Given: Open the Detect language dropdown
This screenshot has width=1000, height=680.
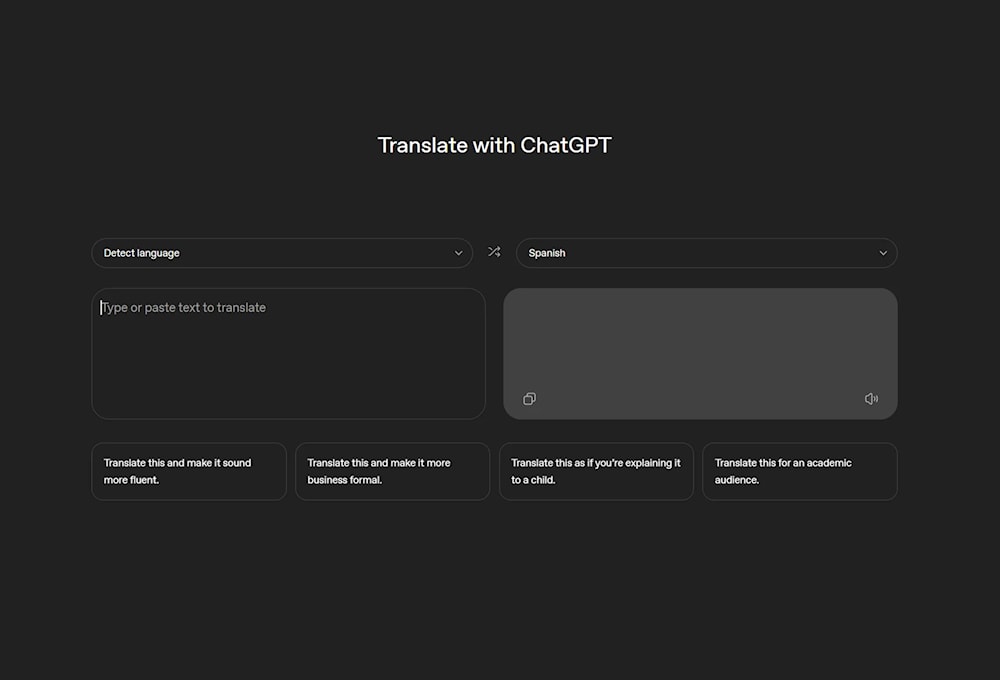Looking at the screenshot, I should click(x=282, y=253).
